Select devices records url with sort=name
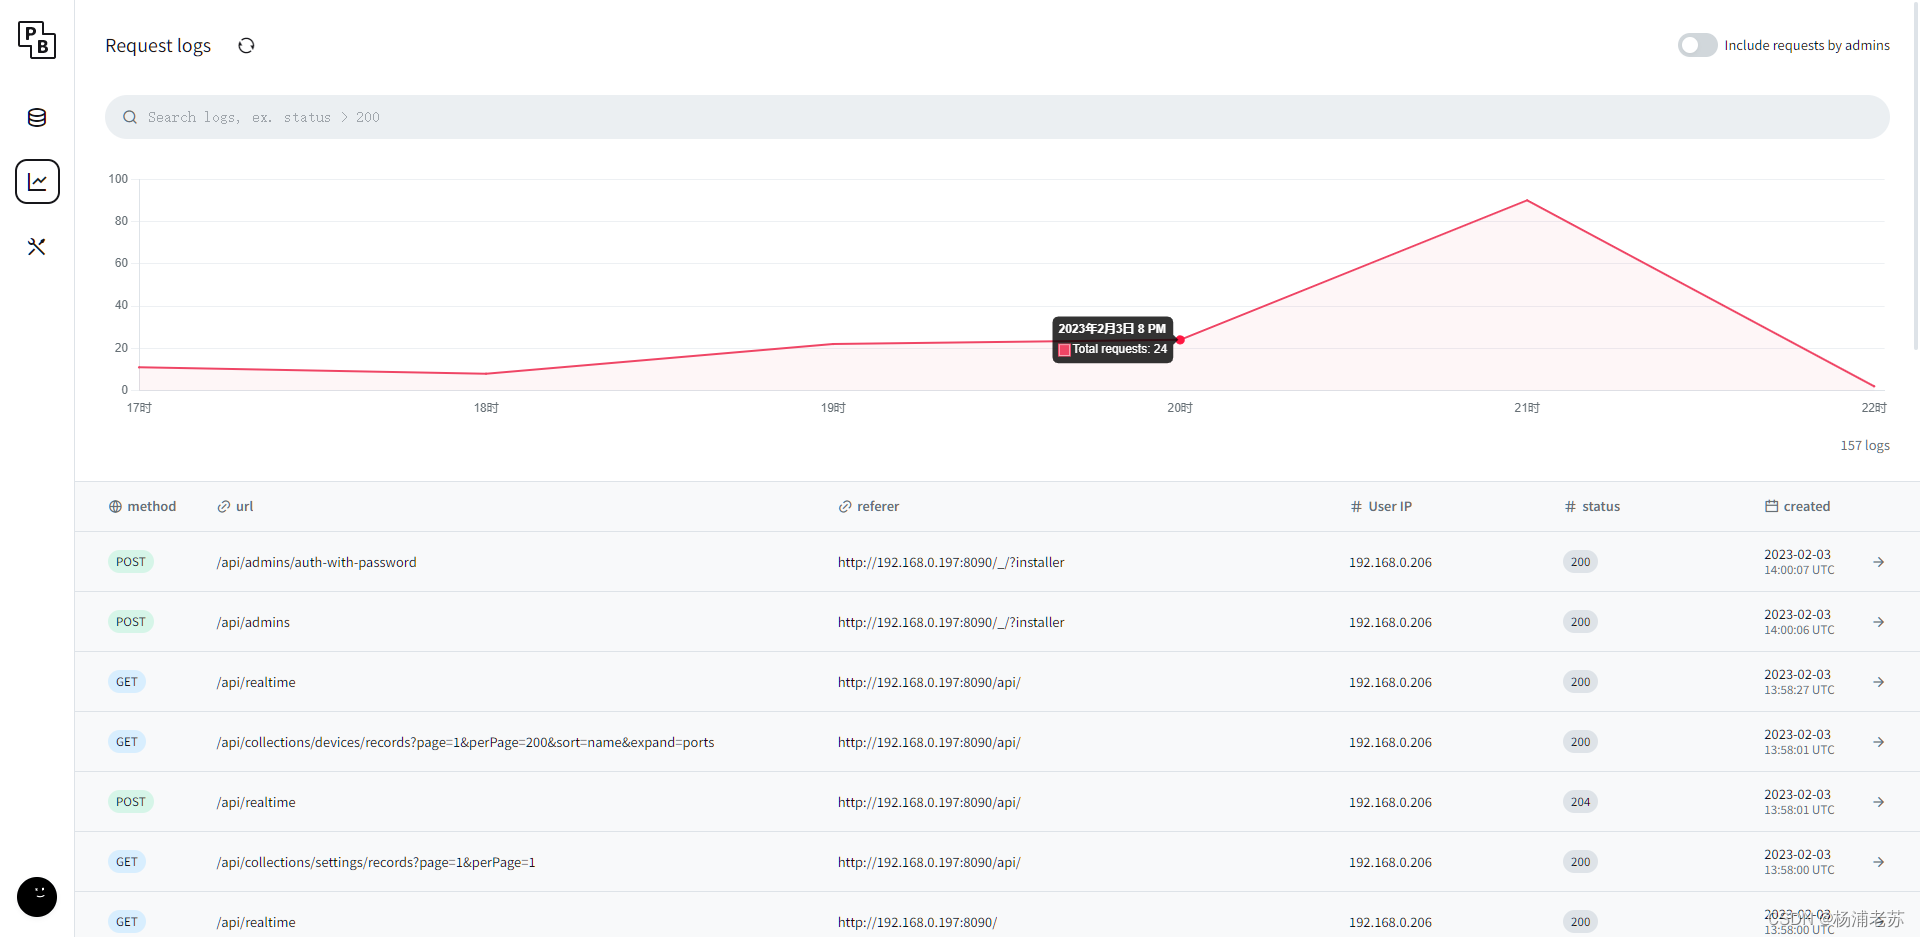The width and height of the screenshot is (1920, 937). 465,742
